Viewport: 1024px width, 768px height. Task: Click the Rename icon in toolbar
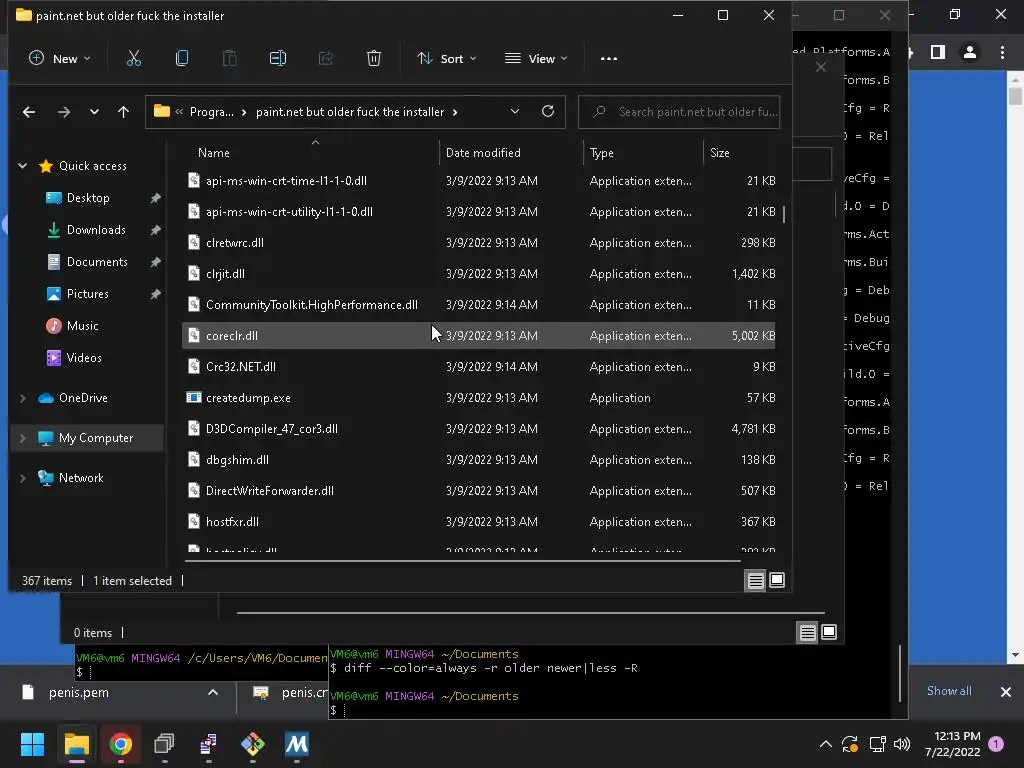[278, 59]
